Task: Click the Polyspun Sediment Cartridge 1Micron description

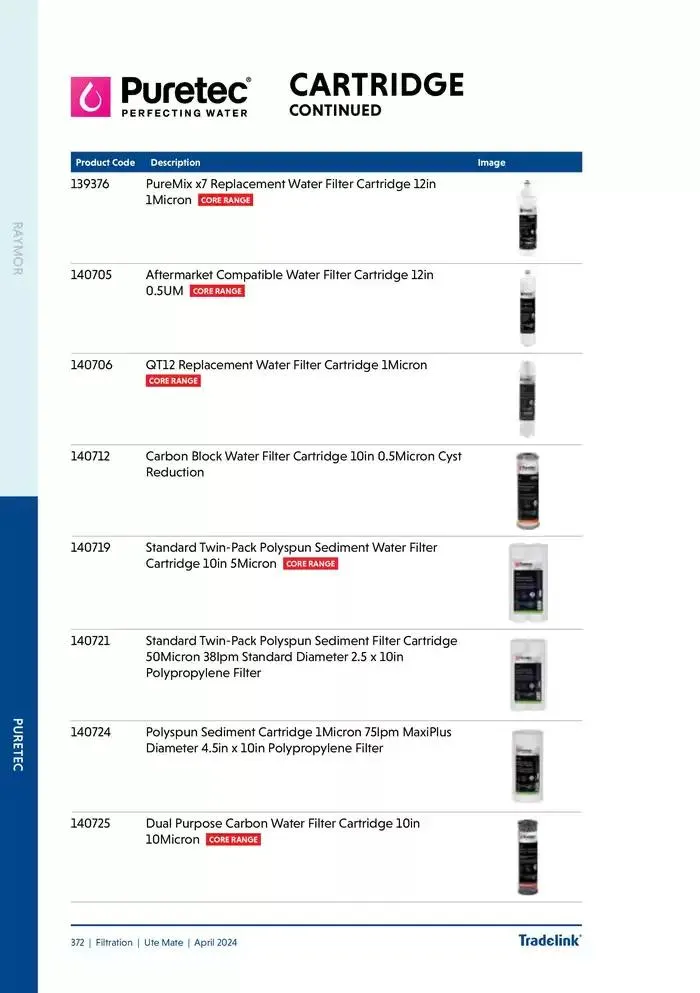Action: [x=298, y=740]
